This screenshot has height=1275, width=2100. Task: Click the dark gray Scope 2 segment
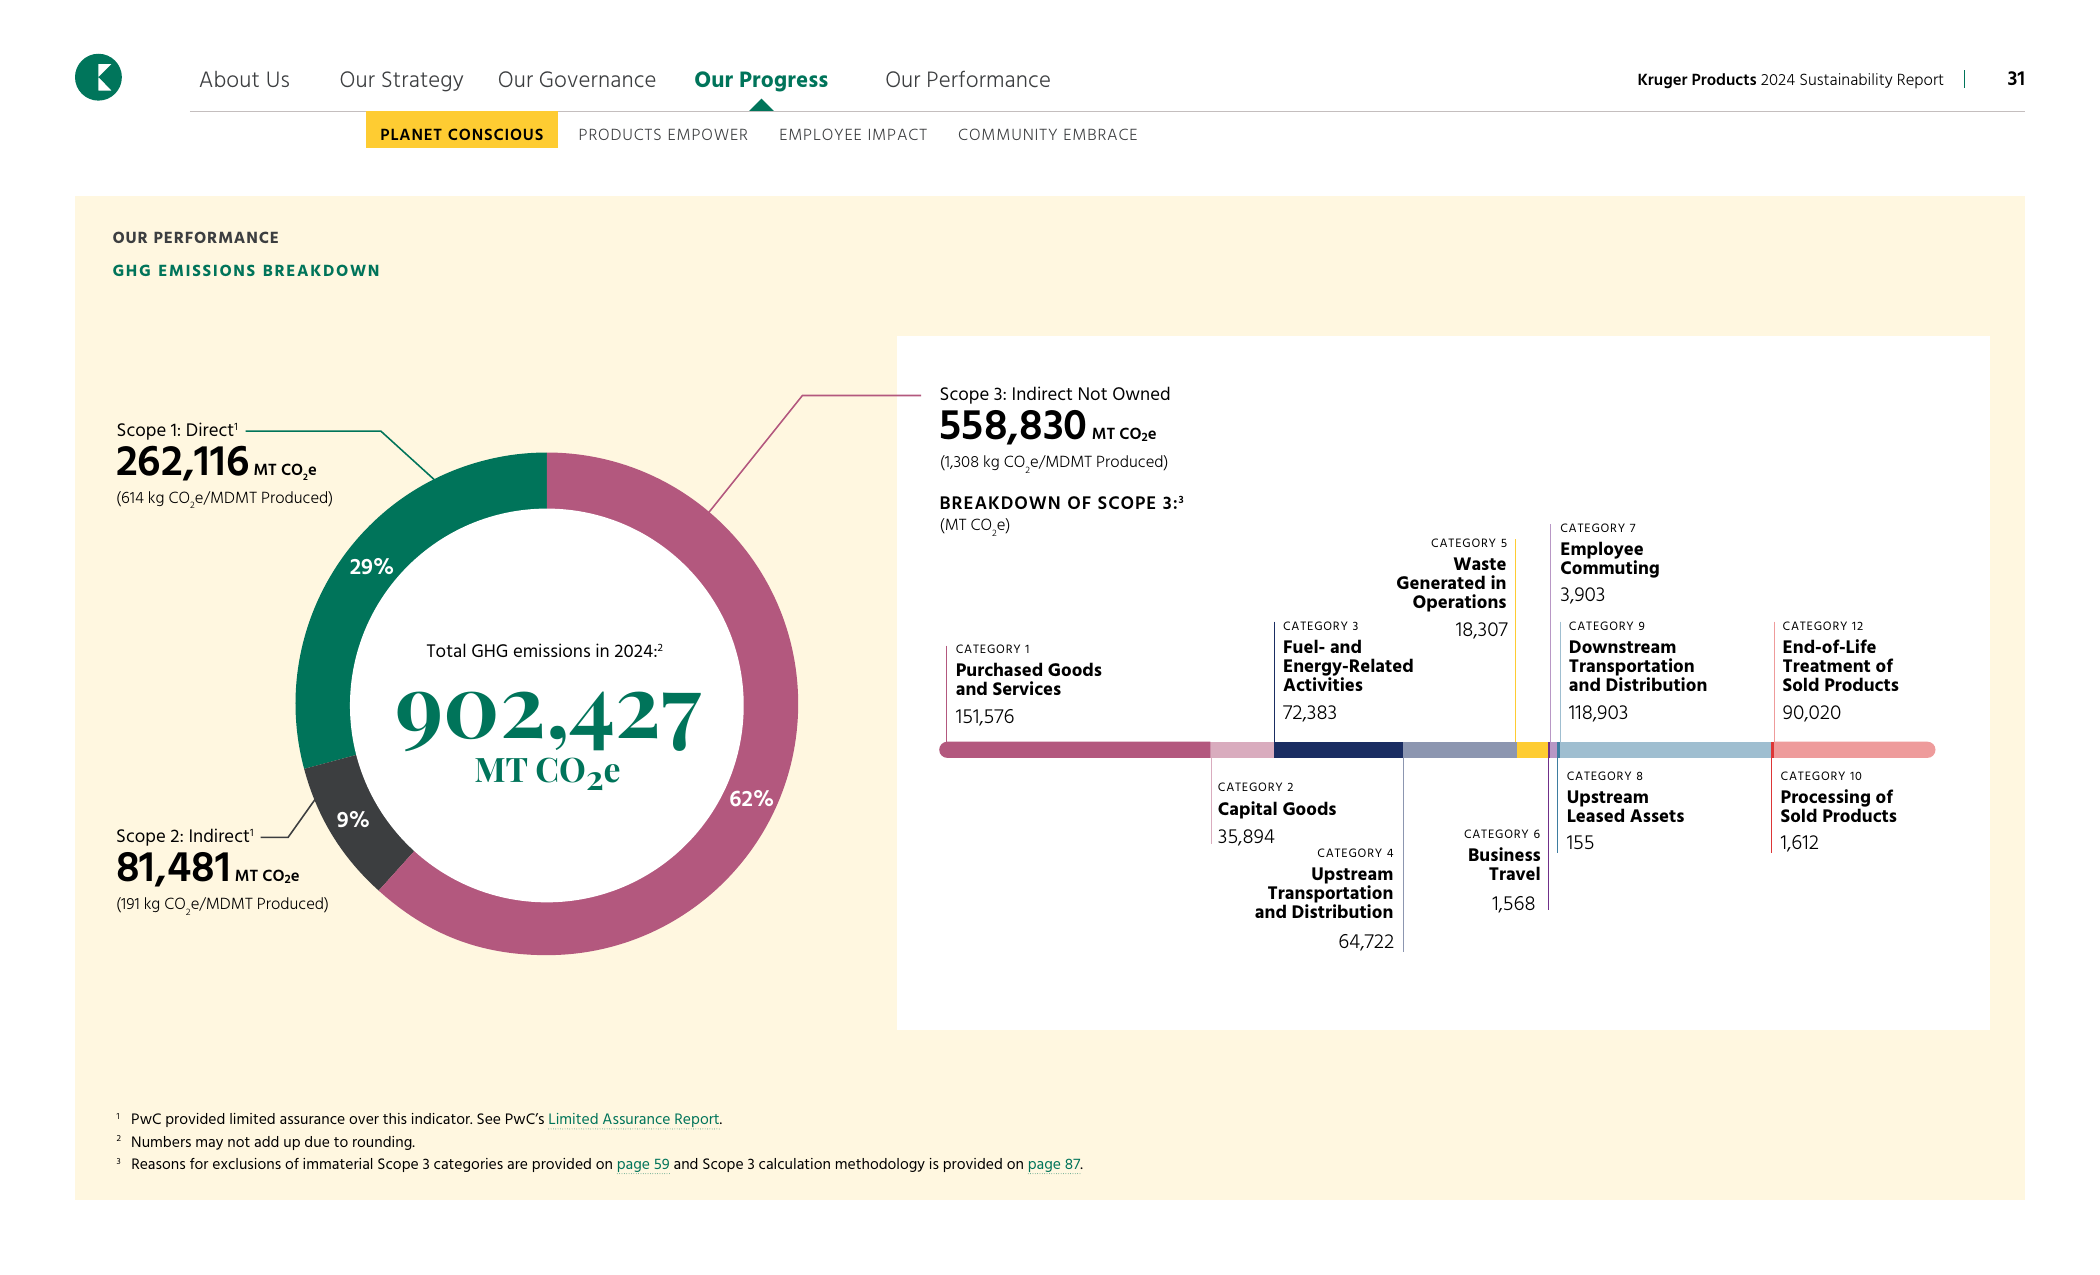[x=353, y=819]
